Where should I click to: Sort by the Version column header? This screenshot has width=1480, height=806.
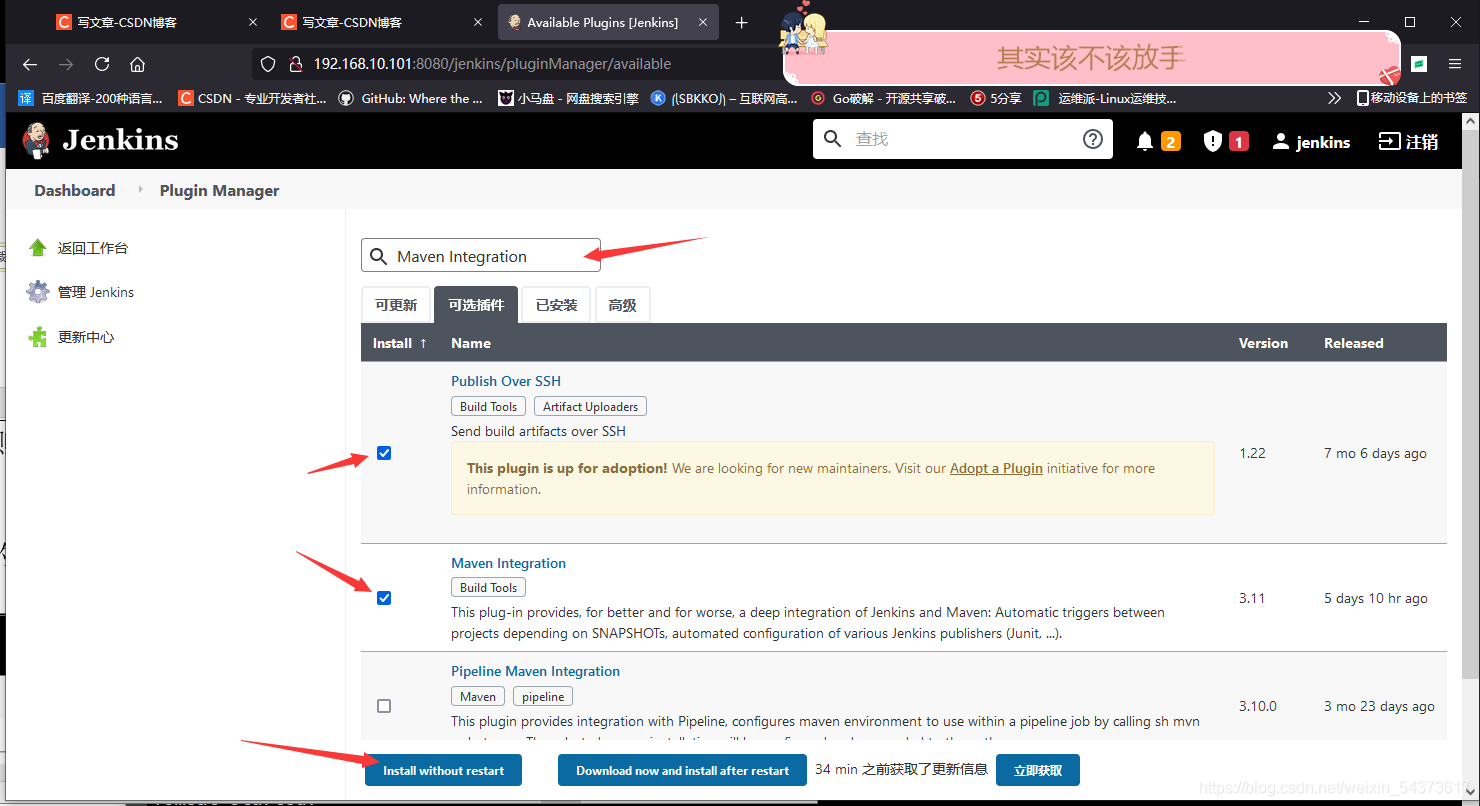[1263, 343]
